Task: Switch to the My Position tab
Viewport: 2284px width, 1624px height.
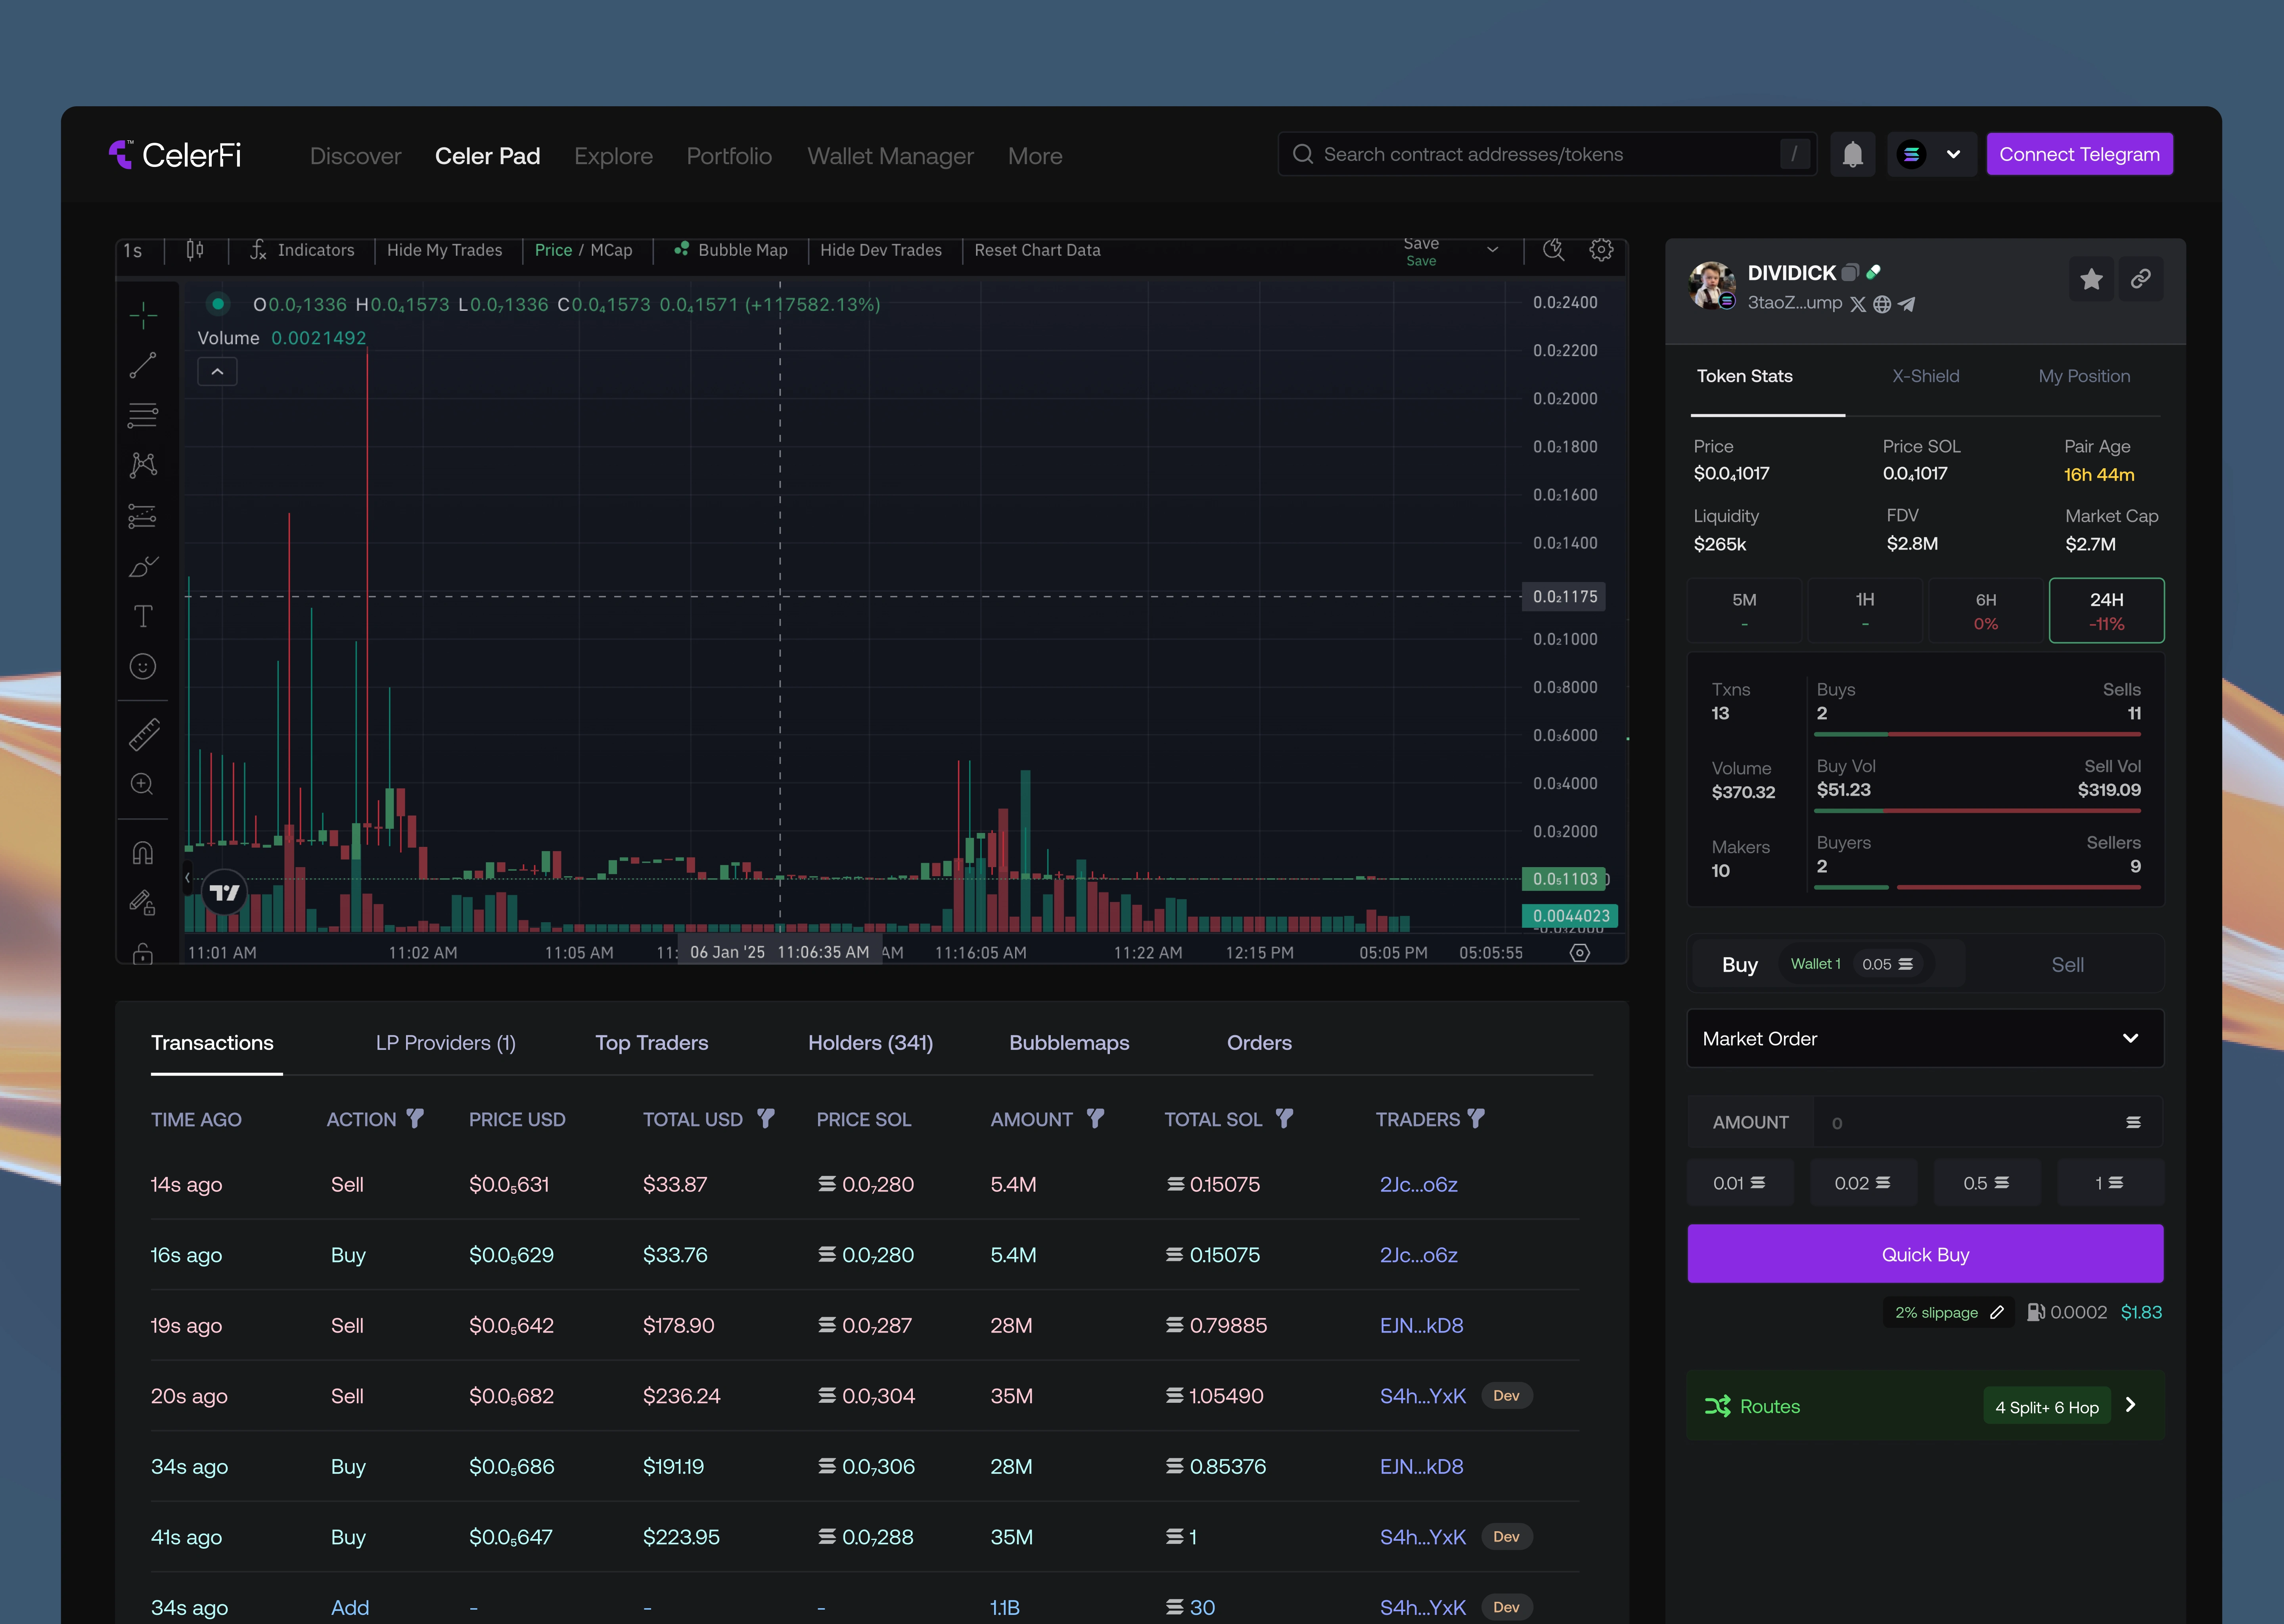Action: coord(2084,376)
